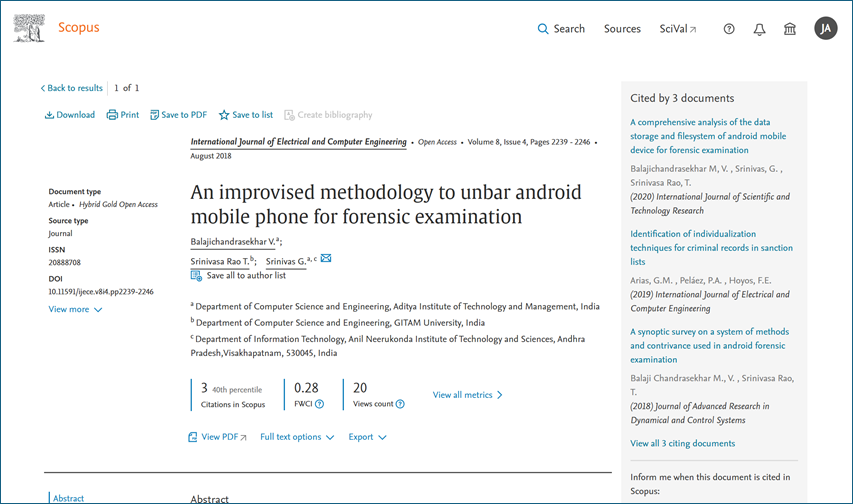Click the email envelope icon beside Srinivas G.
Image resolution: width=853 pixels, height=504 pixels.
click(x=326, y=259)
